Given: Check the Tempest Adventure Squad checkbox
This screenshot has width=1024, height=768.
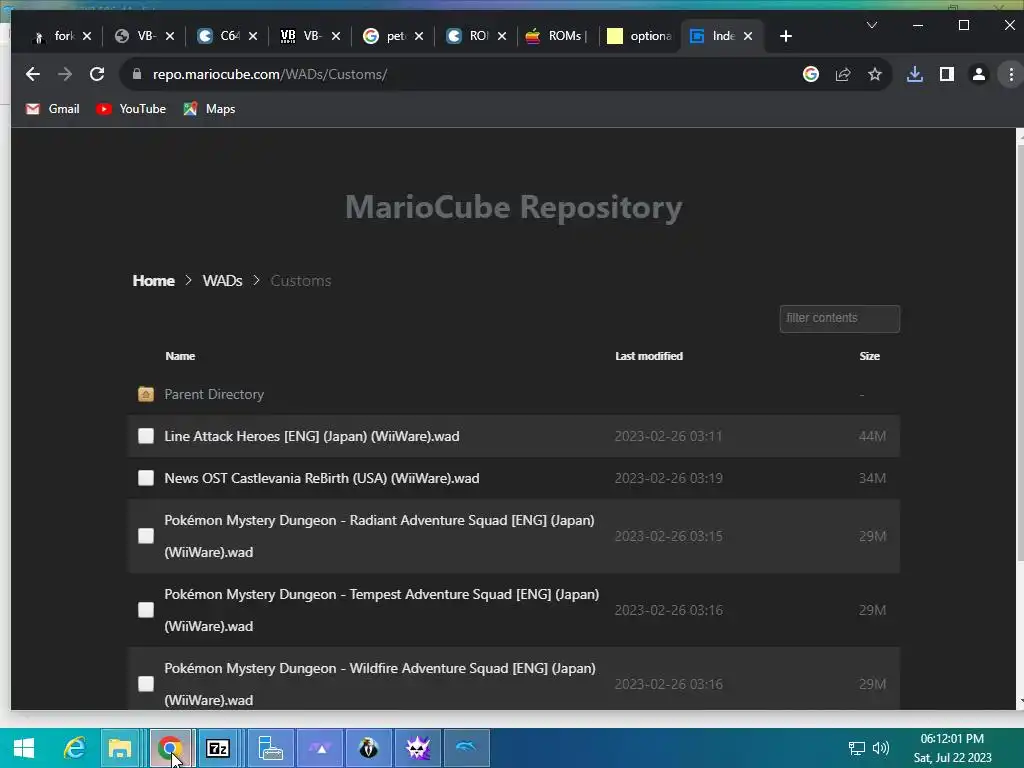Looking at the screenshot, I should pyautogui.click(x=146, y=610).
